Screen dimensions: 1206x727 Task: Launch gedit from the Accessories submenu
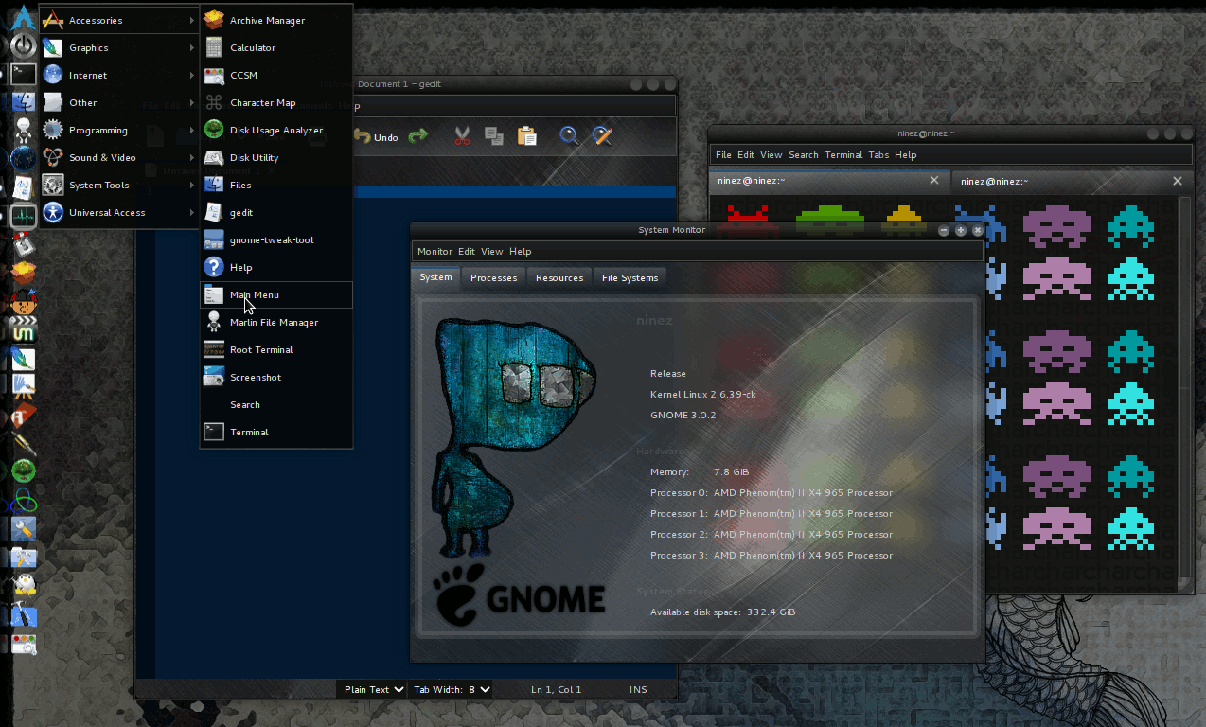pos(276,212)
